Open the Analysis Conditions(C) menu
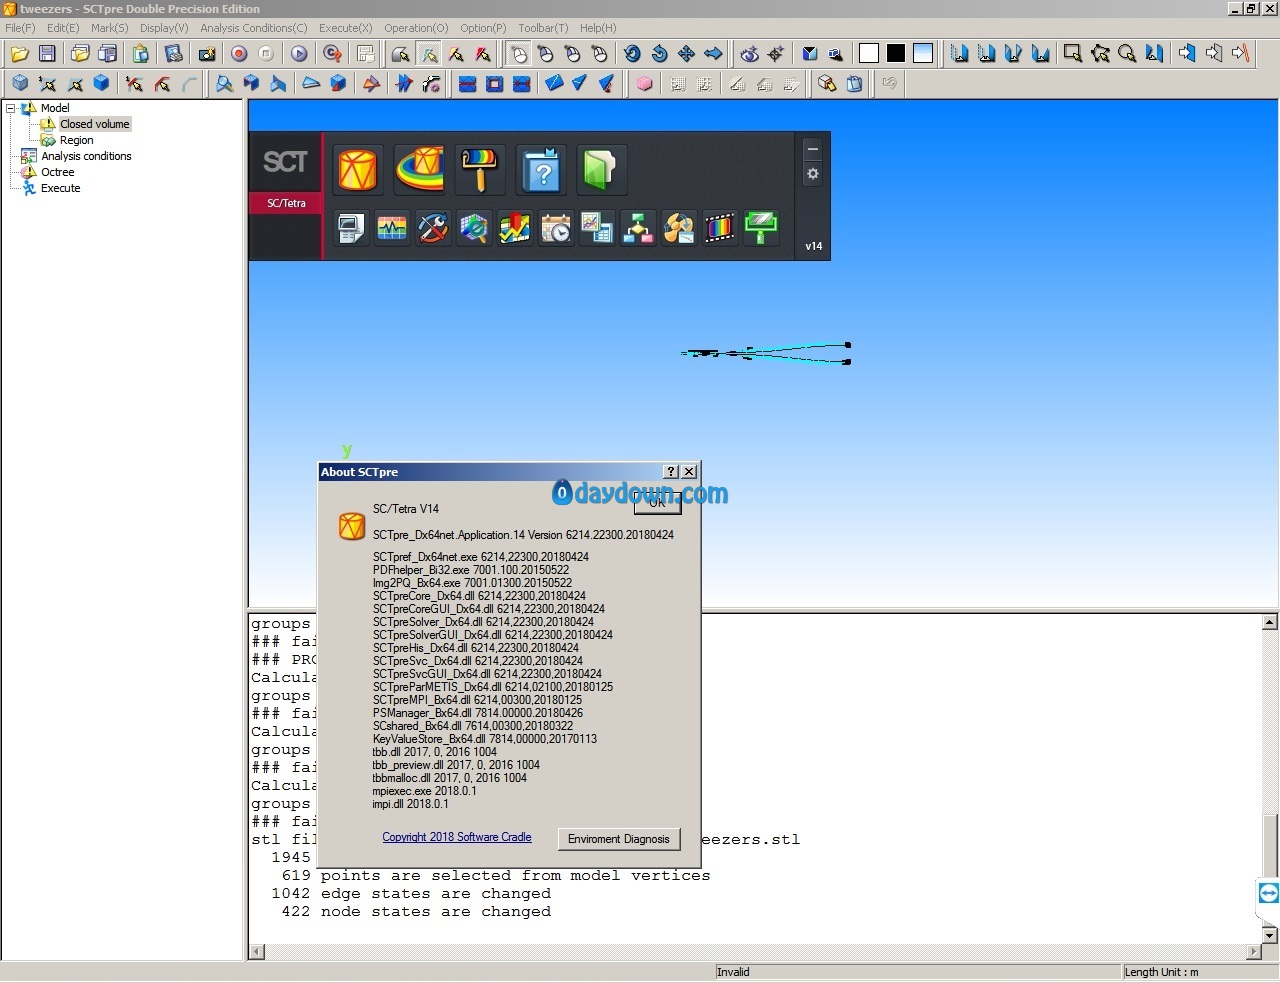The image size is (1280, 983). (254, 28)
